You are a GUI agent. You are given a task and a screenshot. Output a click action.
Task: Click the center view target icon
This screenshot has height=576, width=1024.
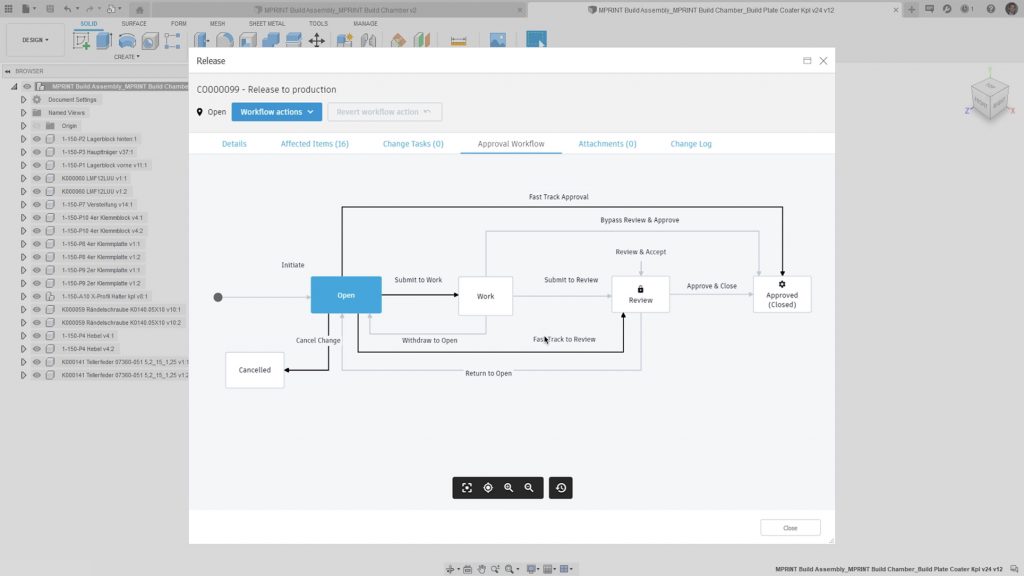pyautogui.click(x=488, y=488)
